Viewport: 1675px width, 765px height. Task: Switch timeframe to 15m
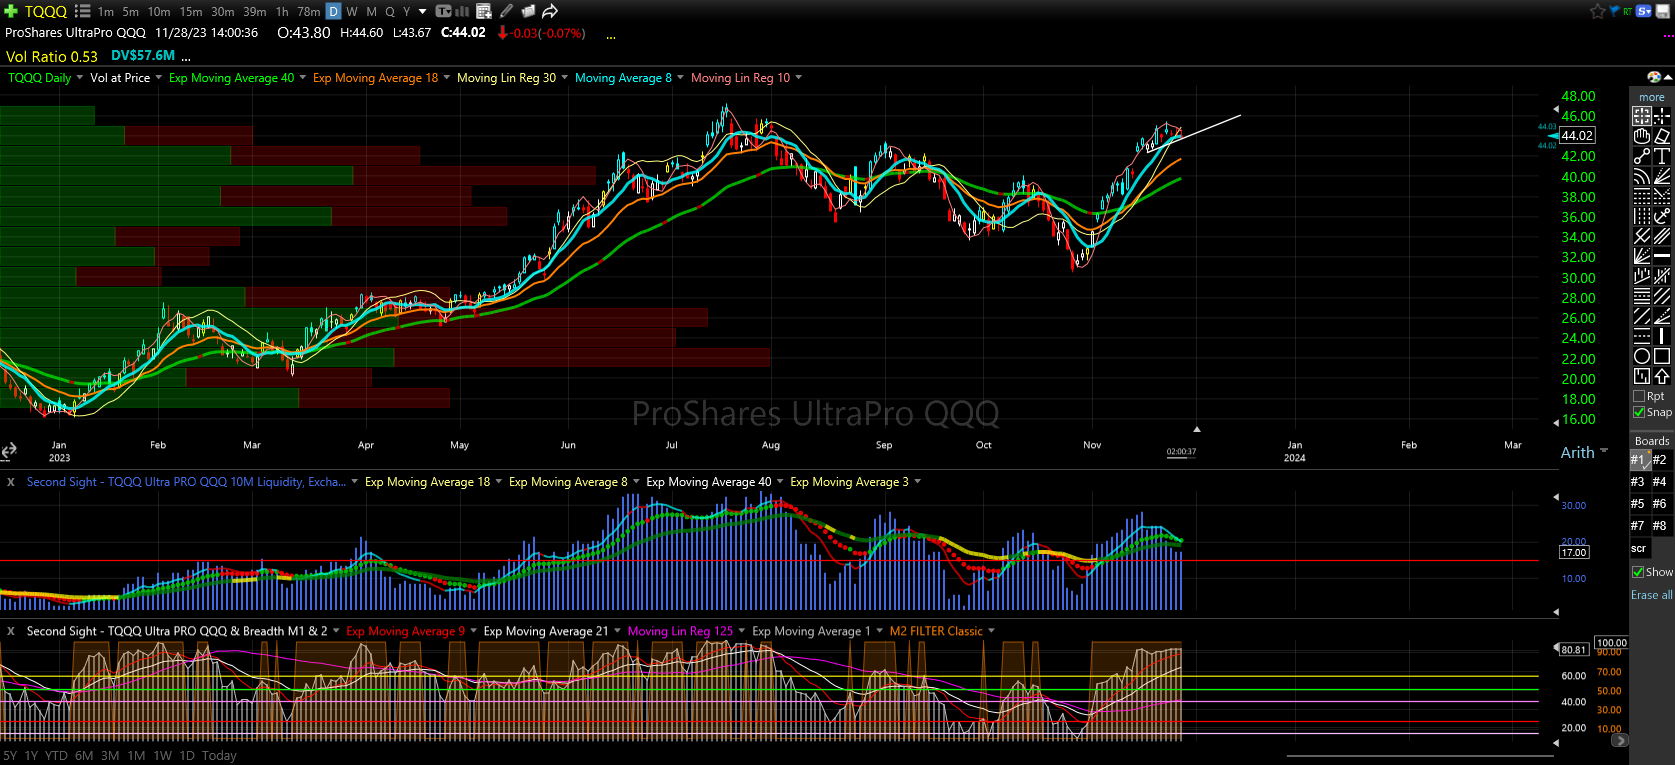coord(191,12)
